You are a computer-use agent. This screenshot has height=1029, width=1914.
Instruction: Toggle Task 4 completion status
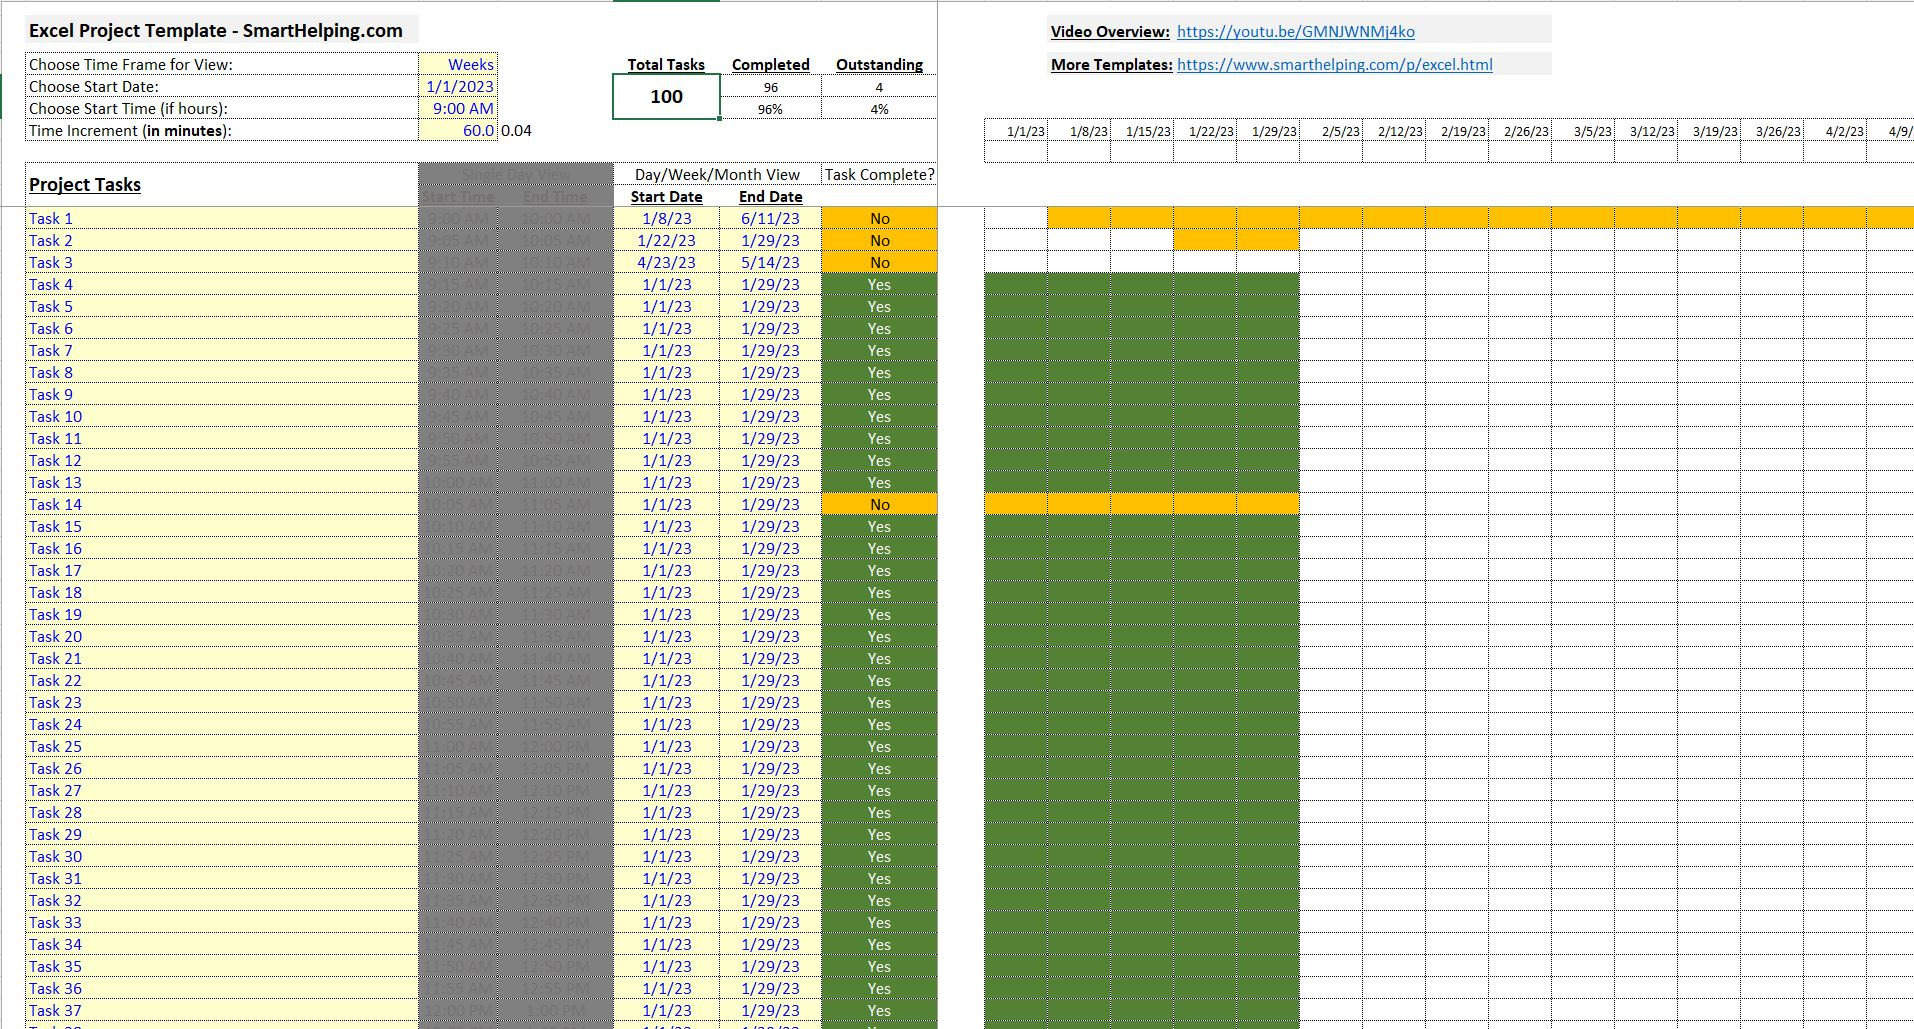878,284
